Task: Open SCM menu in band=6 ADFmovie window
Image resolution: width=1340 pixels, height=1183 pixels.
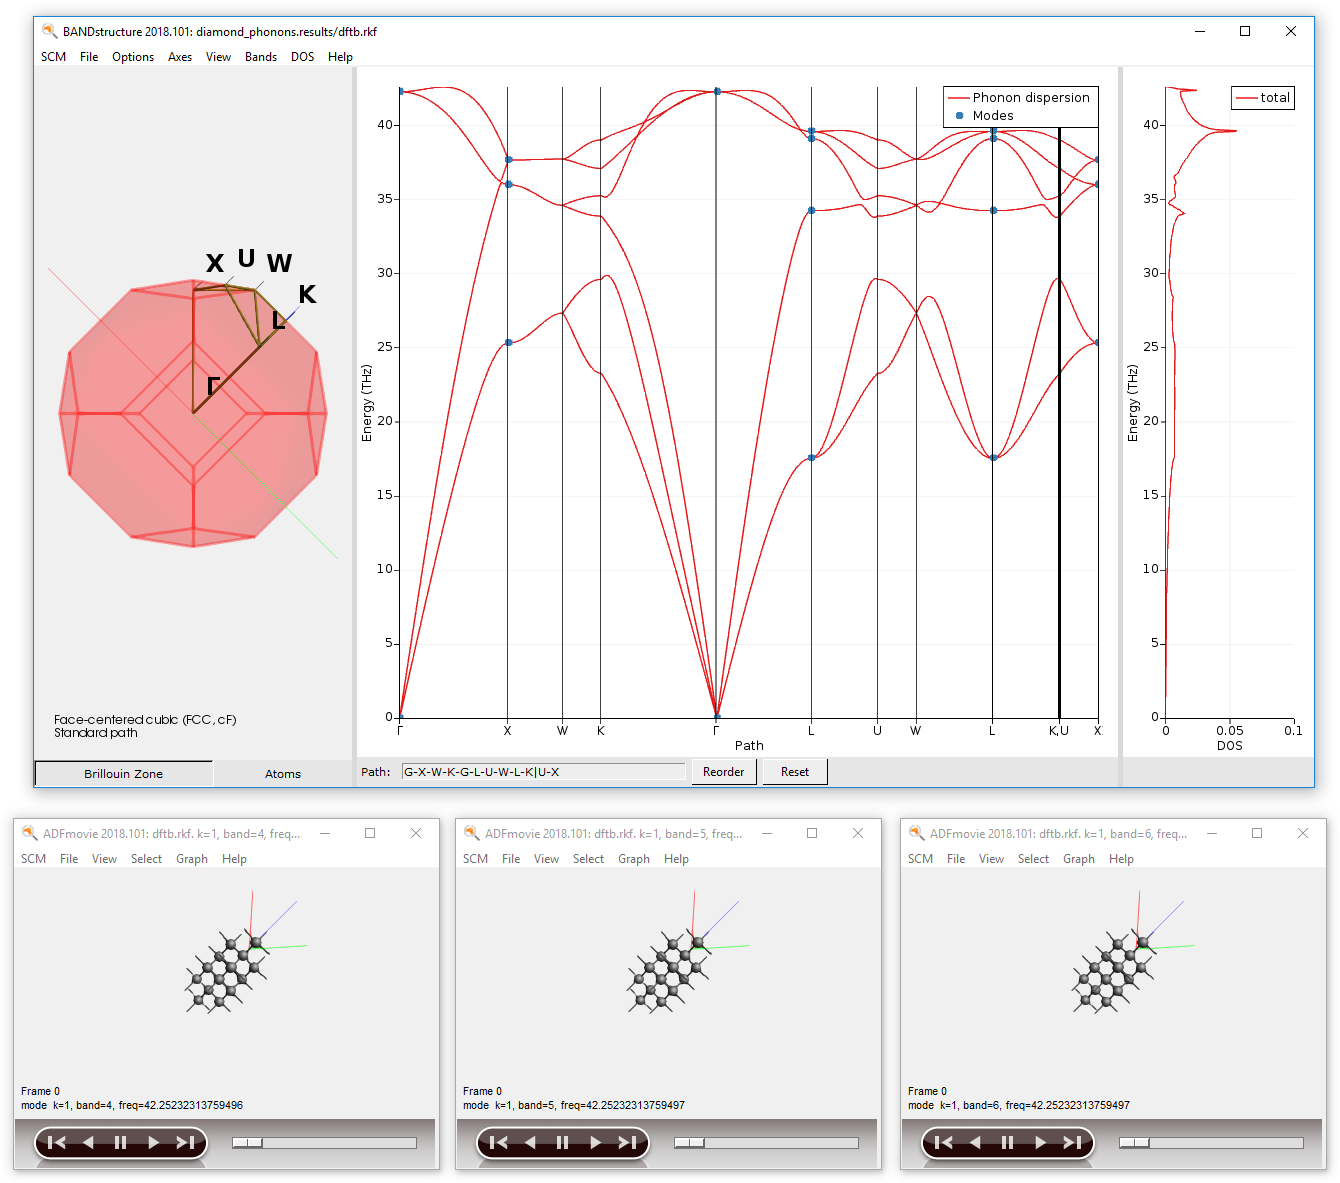Action: coord(920,859)
